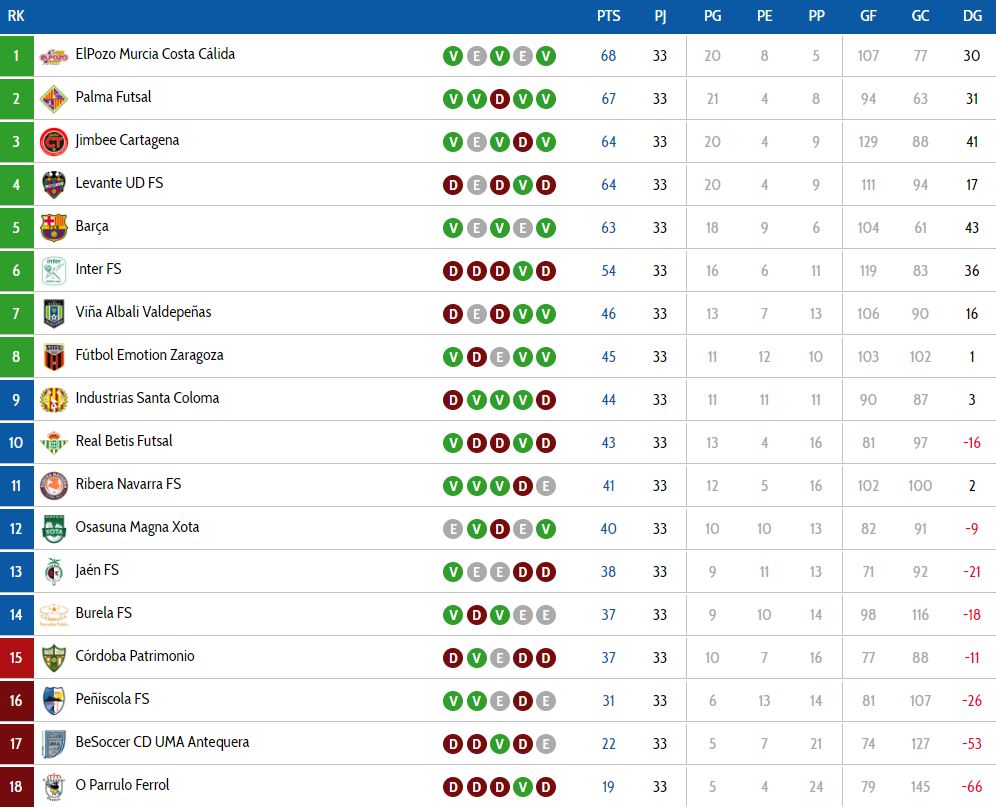
Task: Click the Levante UD FS crest
Action: click(x=54, y=185)
